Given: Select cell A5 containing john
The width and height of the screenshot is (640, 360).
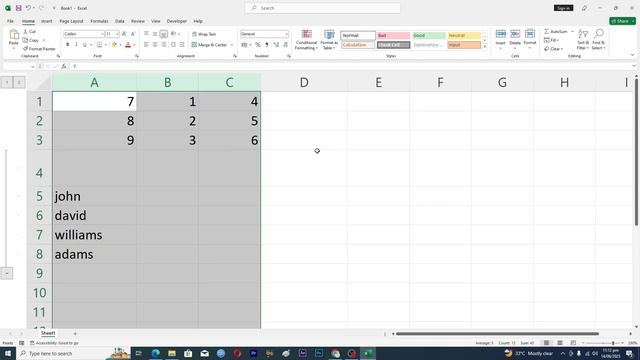Looking at the screenshot, I should coord(94,196).
